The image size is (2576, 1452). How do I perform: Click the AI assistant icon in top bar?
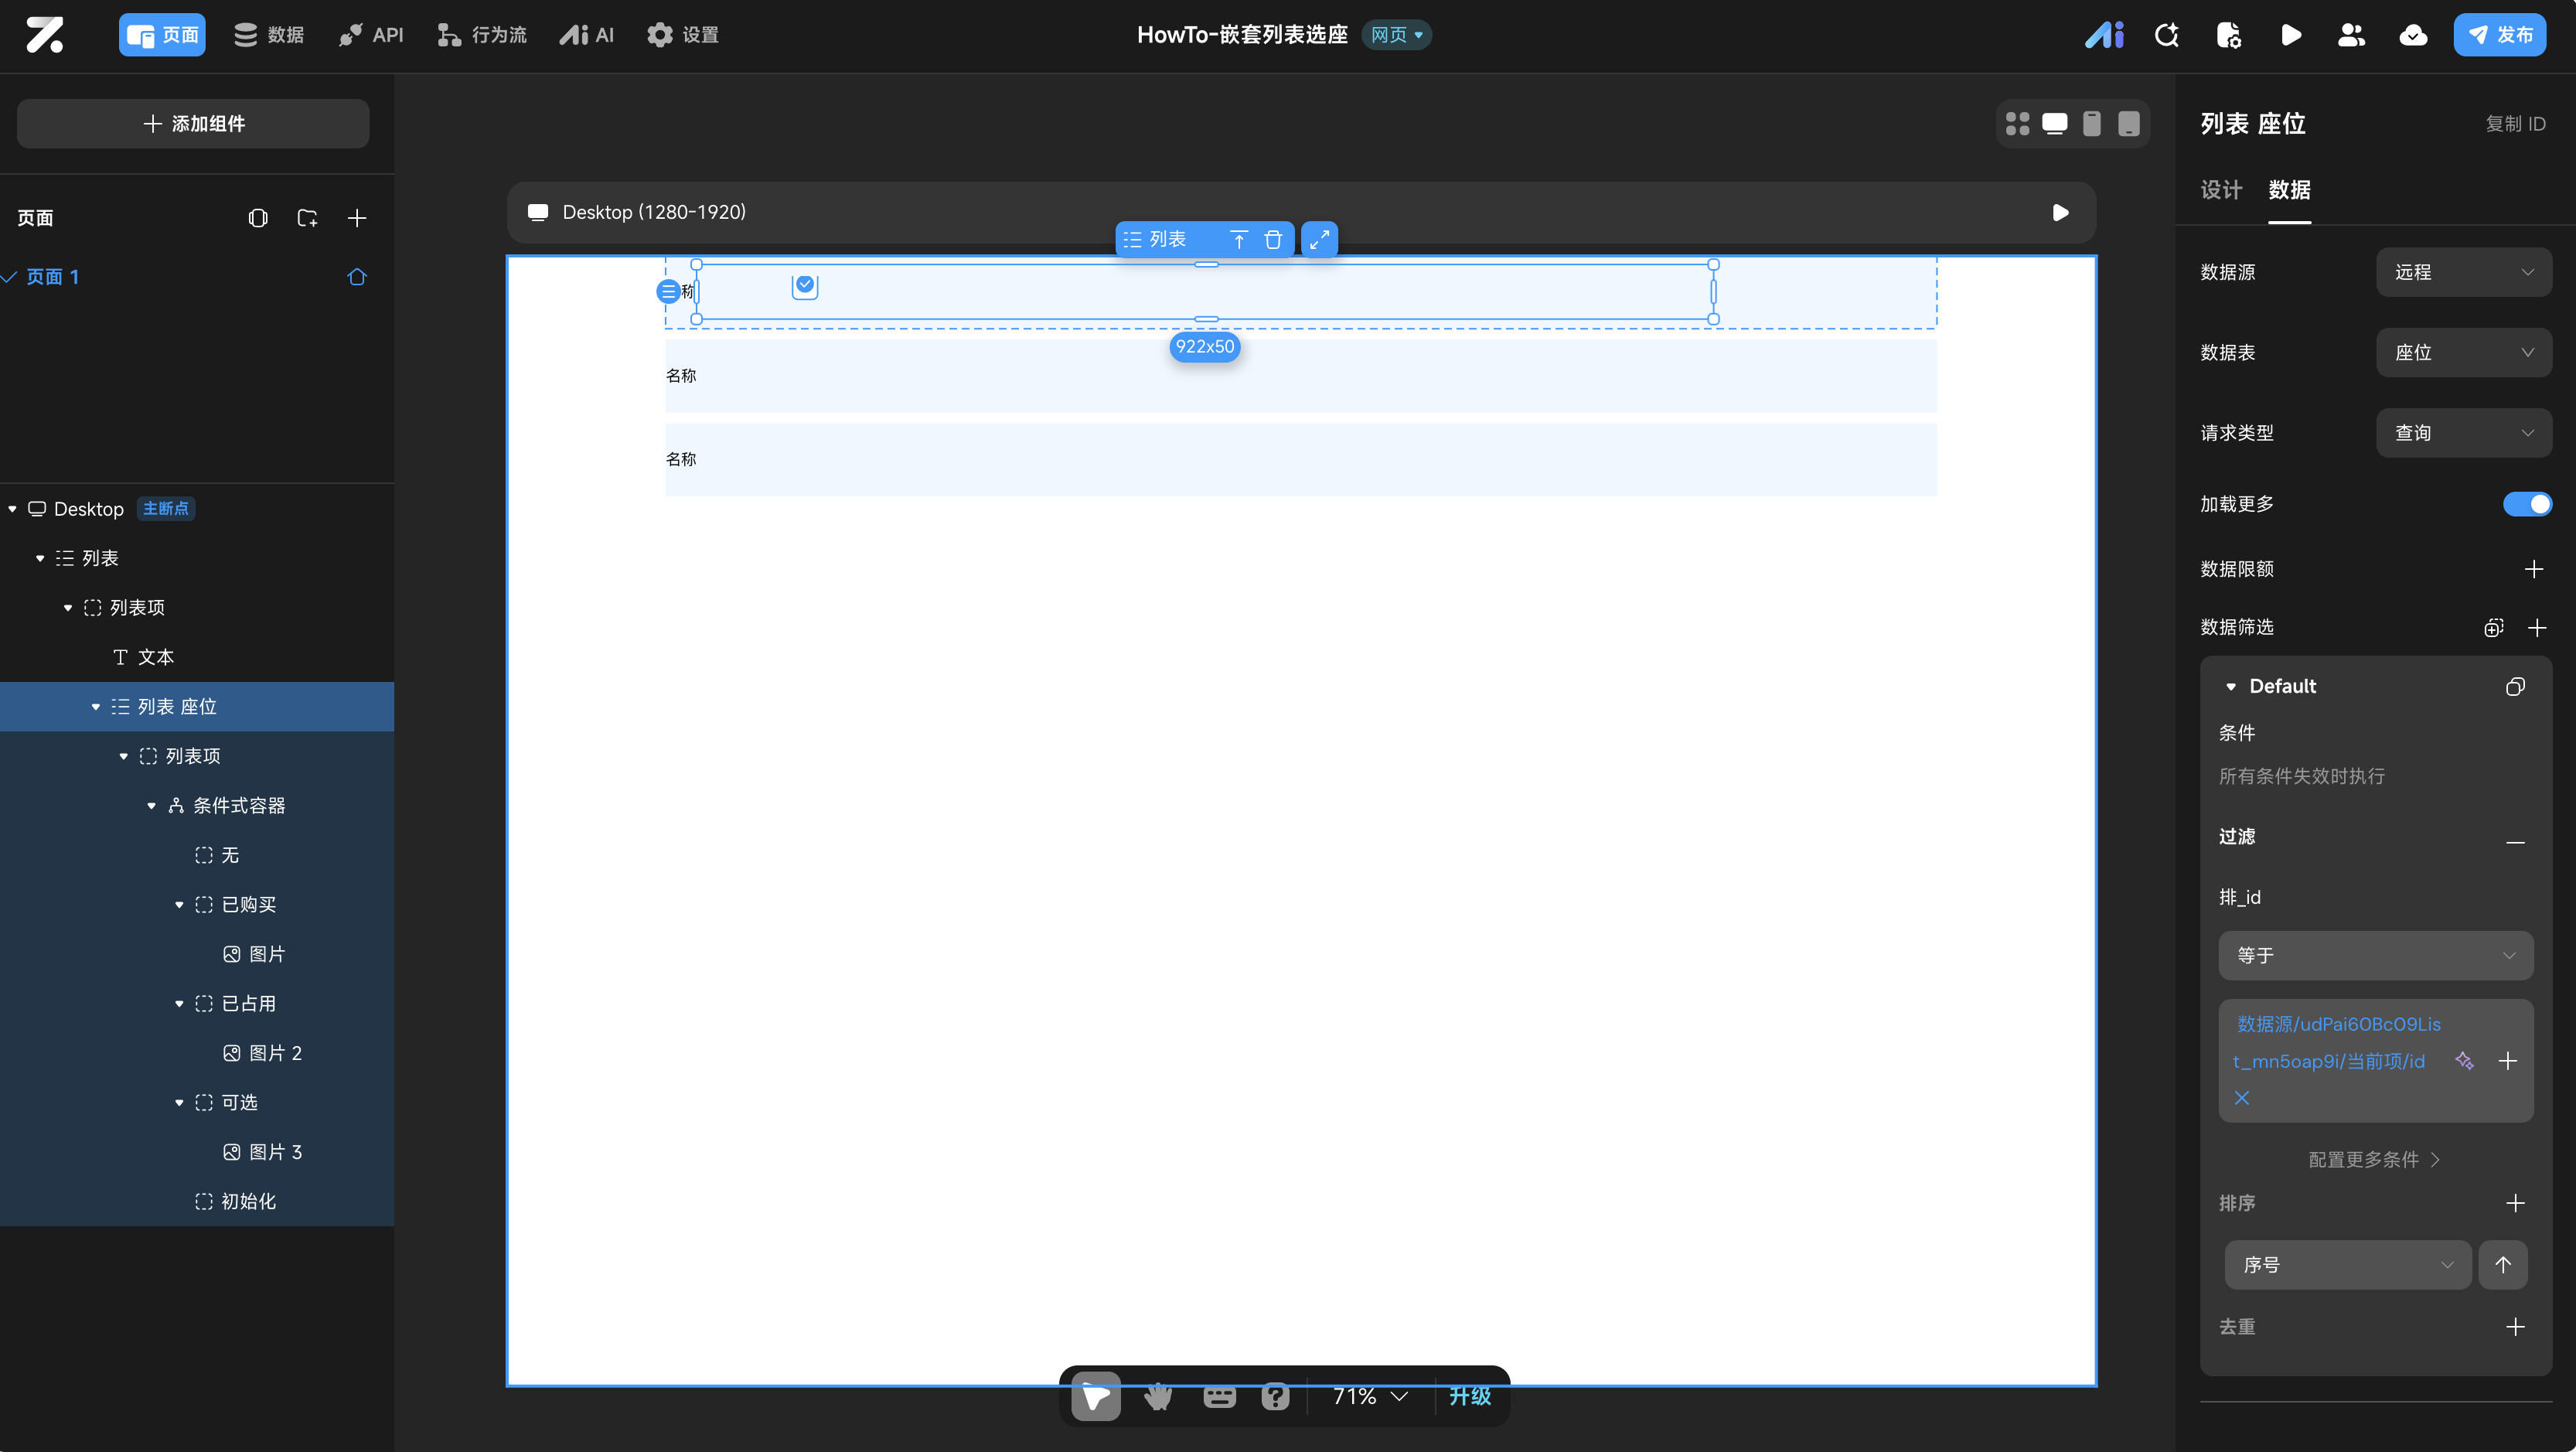tap(2104, 35)
